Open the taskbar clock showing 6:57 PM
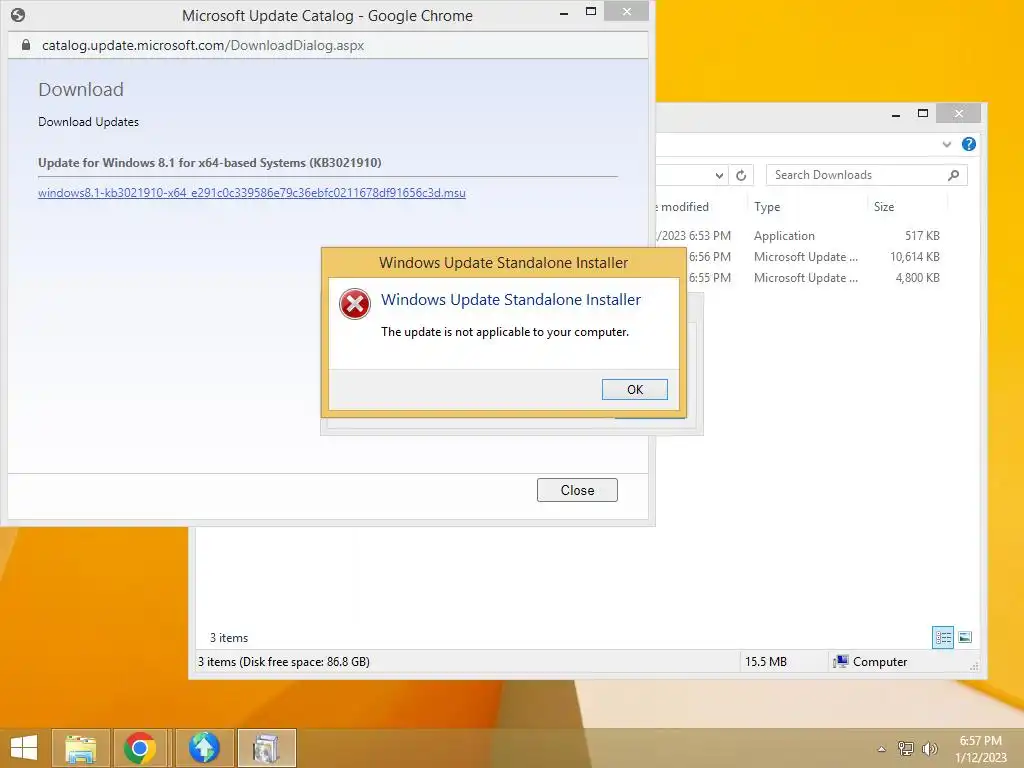 980,749
